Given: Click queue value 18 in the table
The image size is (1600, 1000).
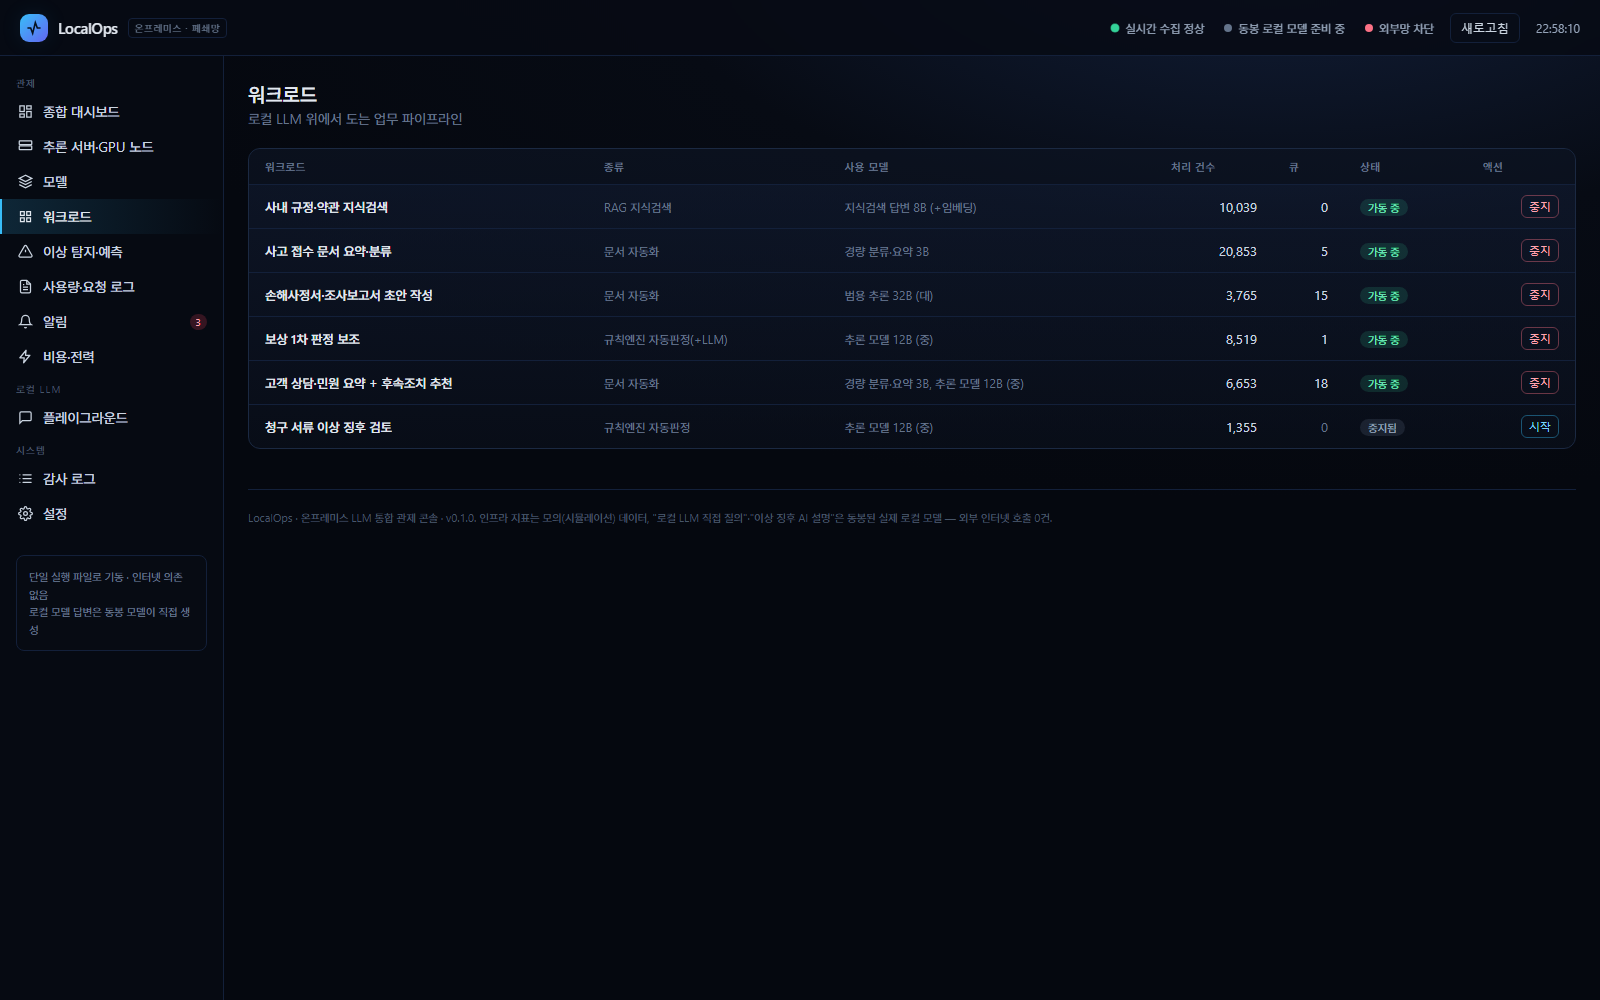Looking at the screenshot, I should [x=1321, y=384].
